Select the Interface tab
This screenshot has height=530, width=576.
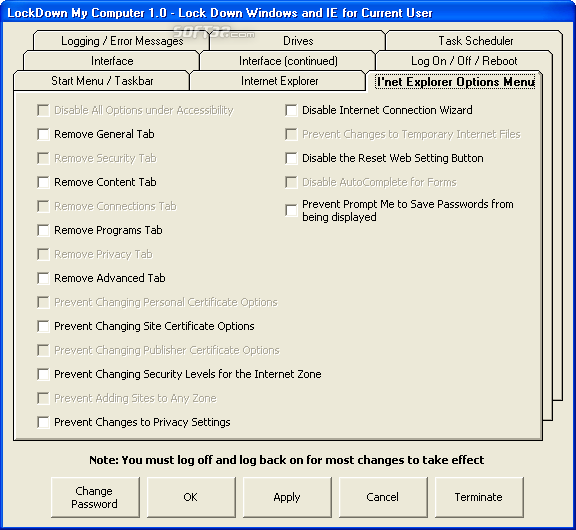[112, 61]
